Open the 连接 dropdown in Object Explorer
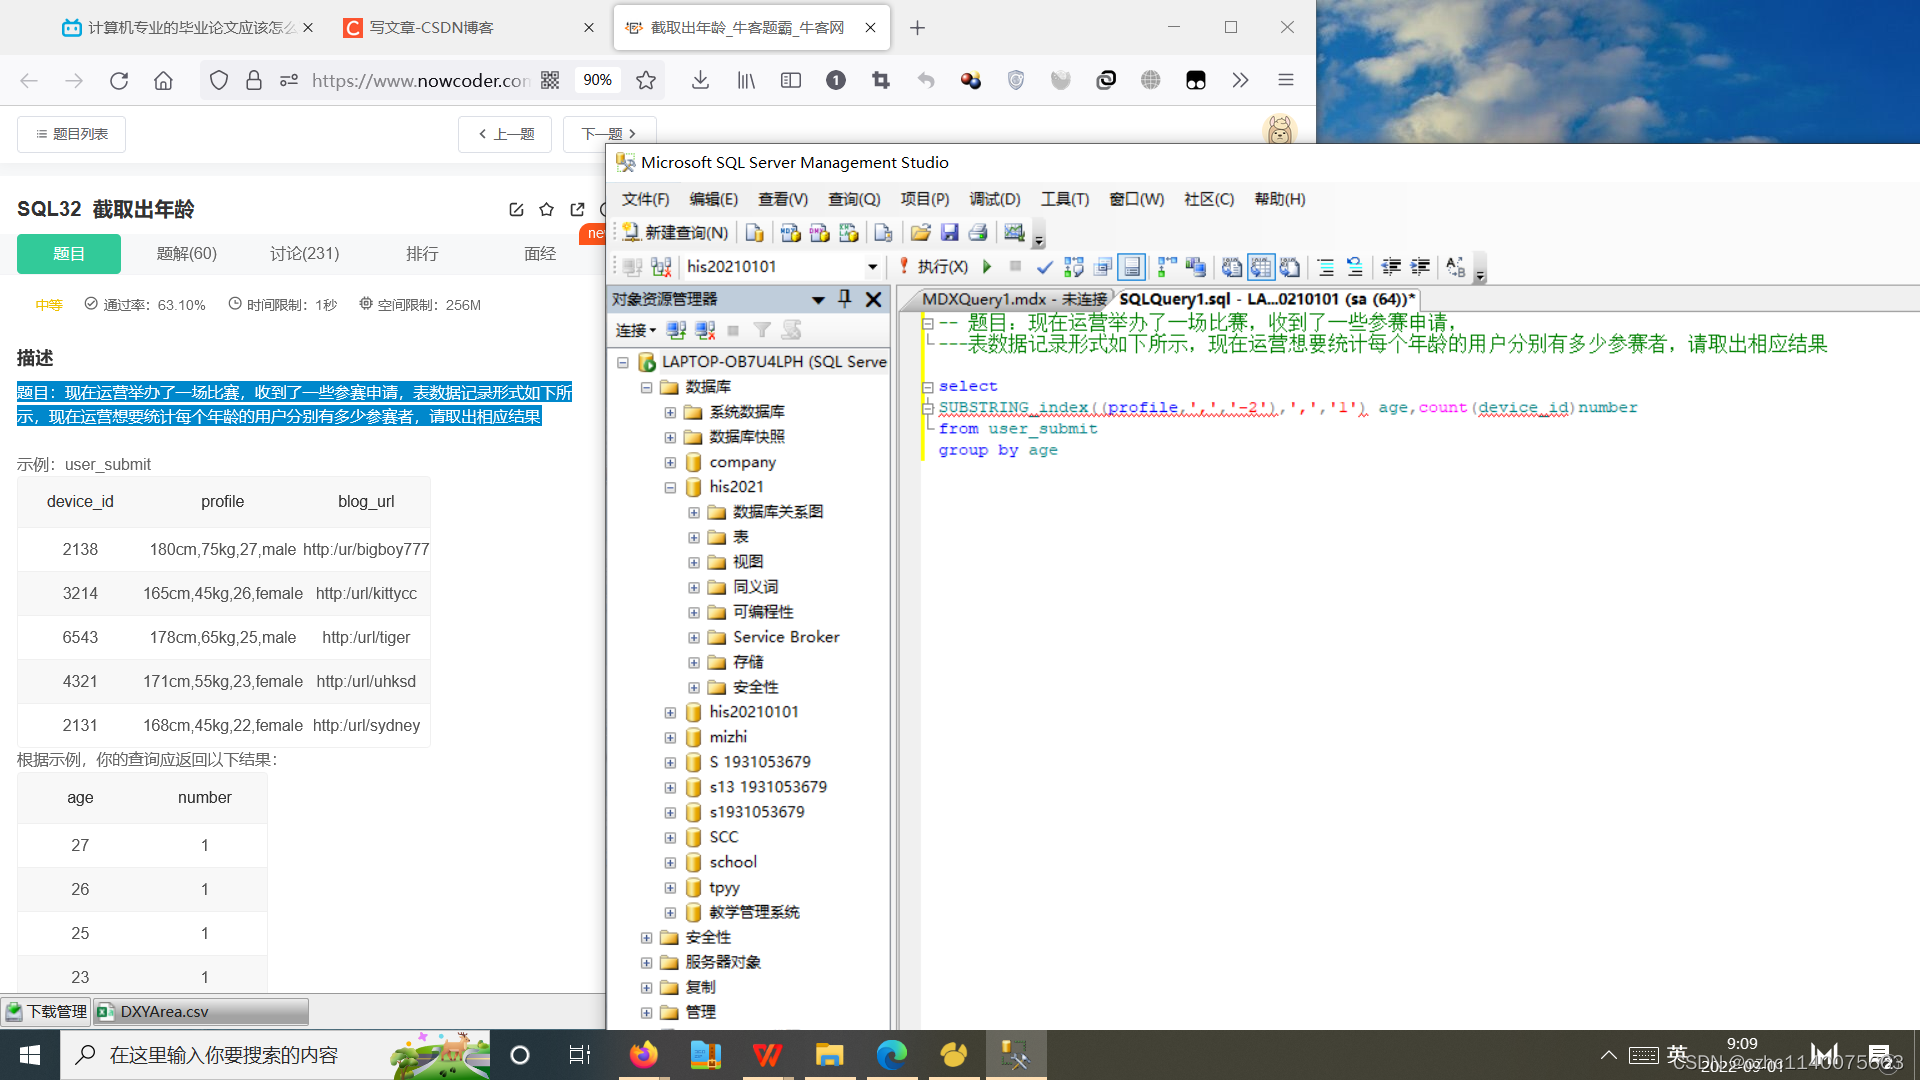1920x1080 pixels. tap(636, 330)
